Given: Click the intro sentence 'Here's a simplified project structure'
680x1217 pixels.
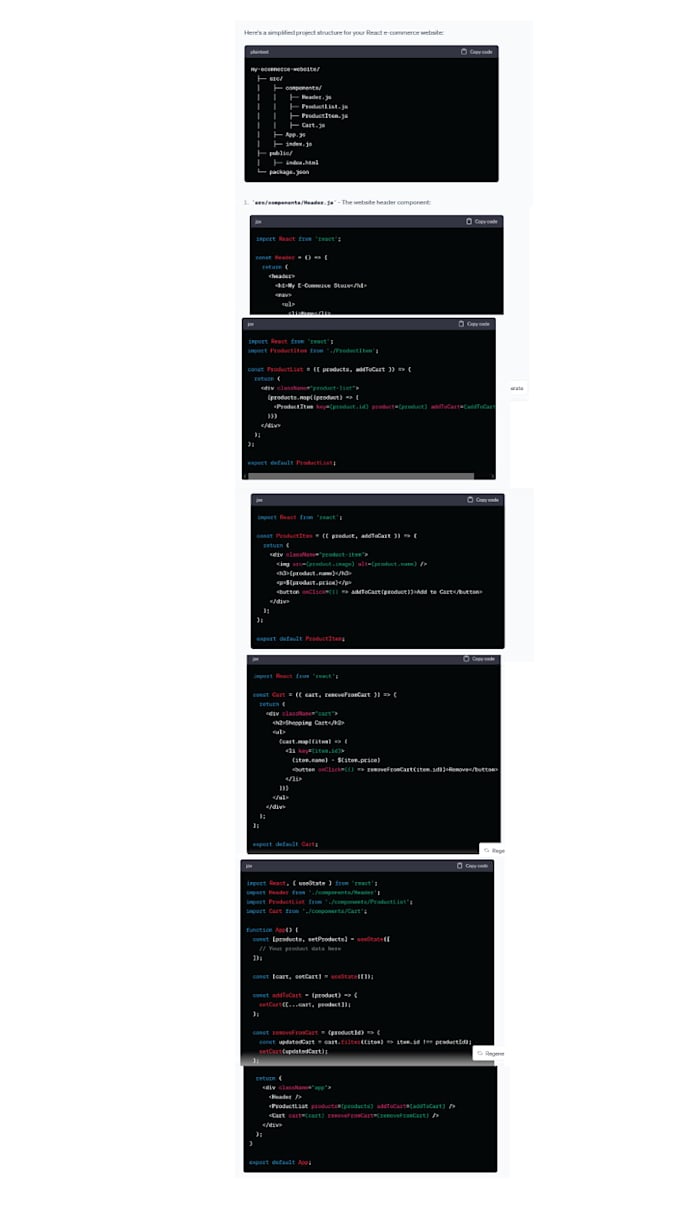Looking at the screenshot, I should click(x=344, y=32).
